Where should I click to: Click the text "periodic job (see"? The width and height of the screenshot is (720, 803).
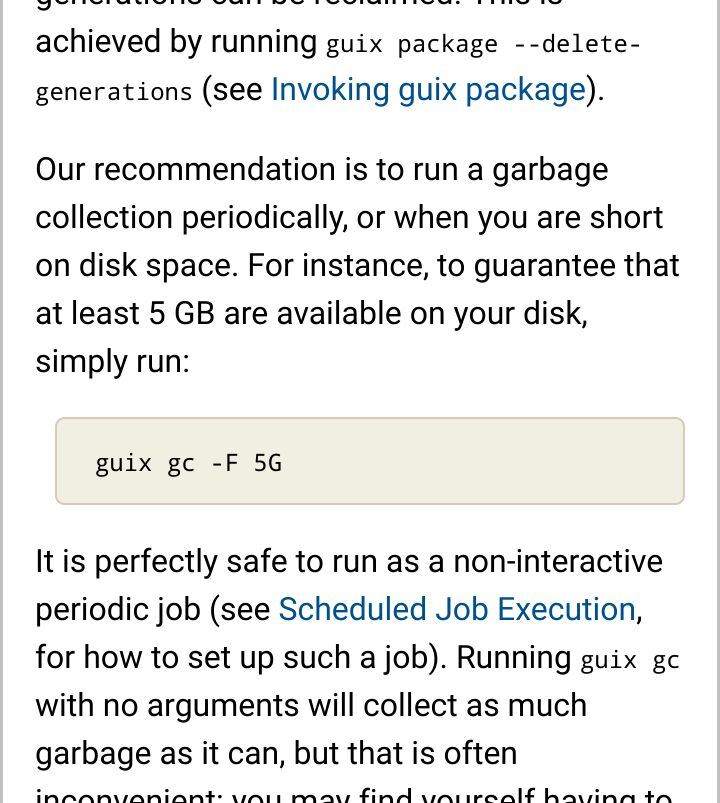pyautogui.click(x=153, y=609)
